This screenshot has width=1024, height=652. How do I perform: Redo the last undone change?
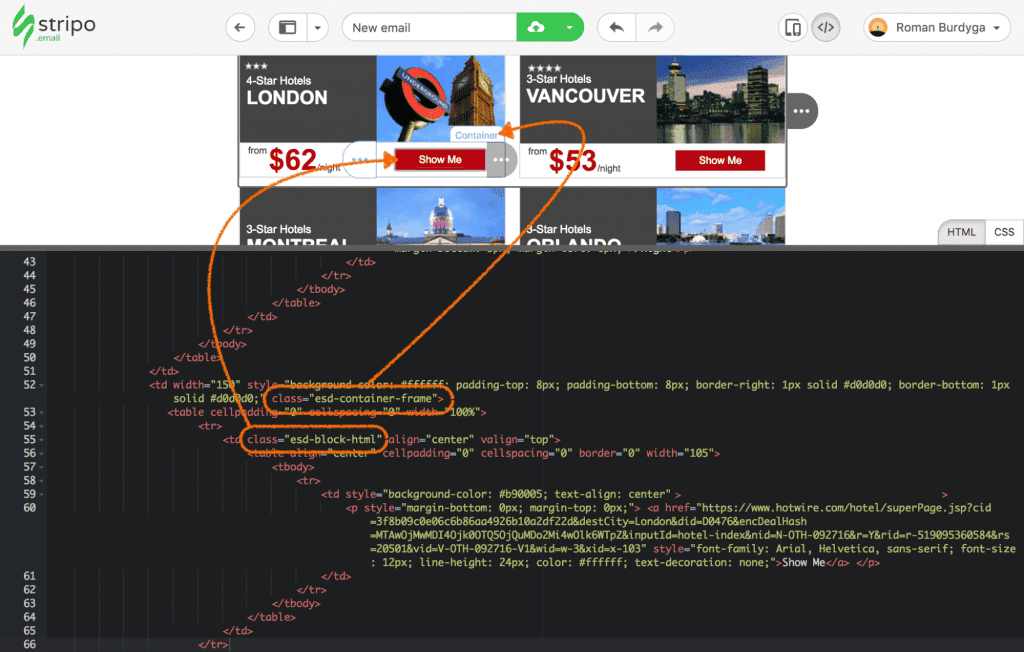654,28
